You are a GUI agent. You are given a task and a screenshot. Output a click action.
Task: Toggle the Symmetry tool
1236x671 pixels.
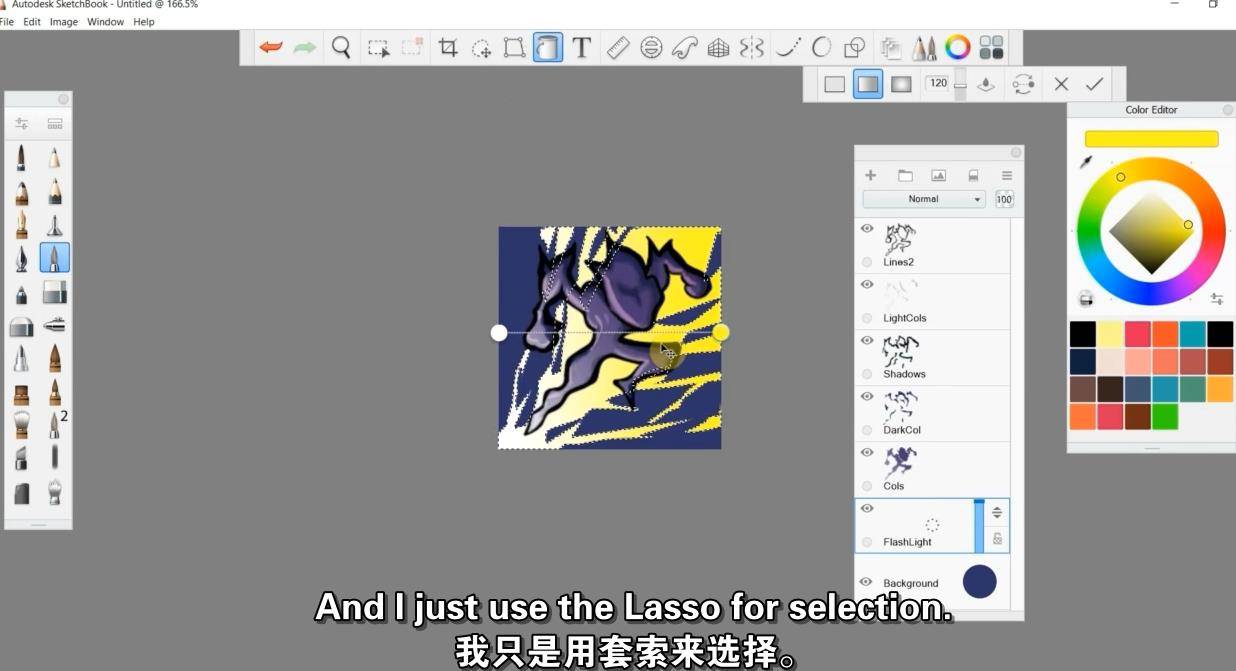click(x=752, y=47)
